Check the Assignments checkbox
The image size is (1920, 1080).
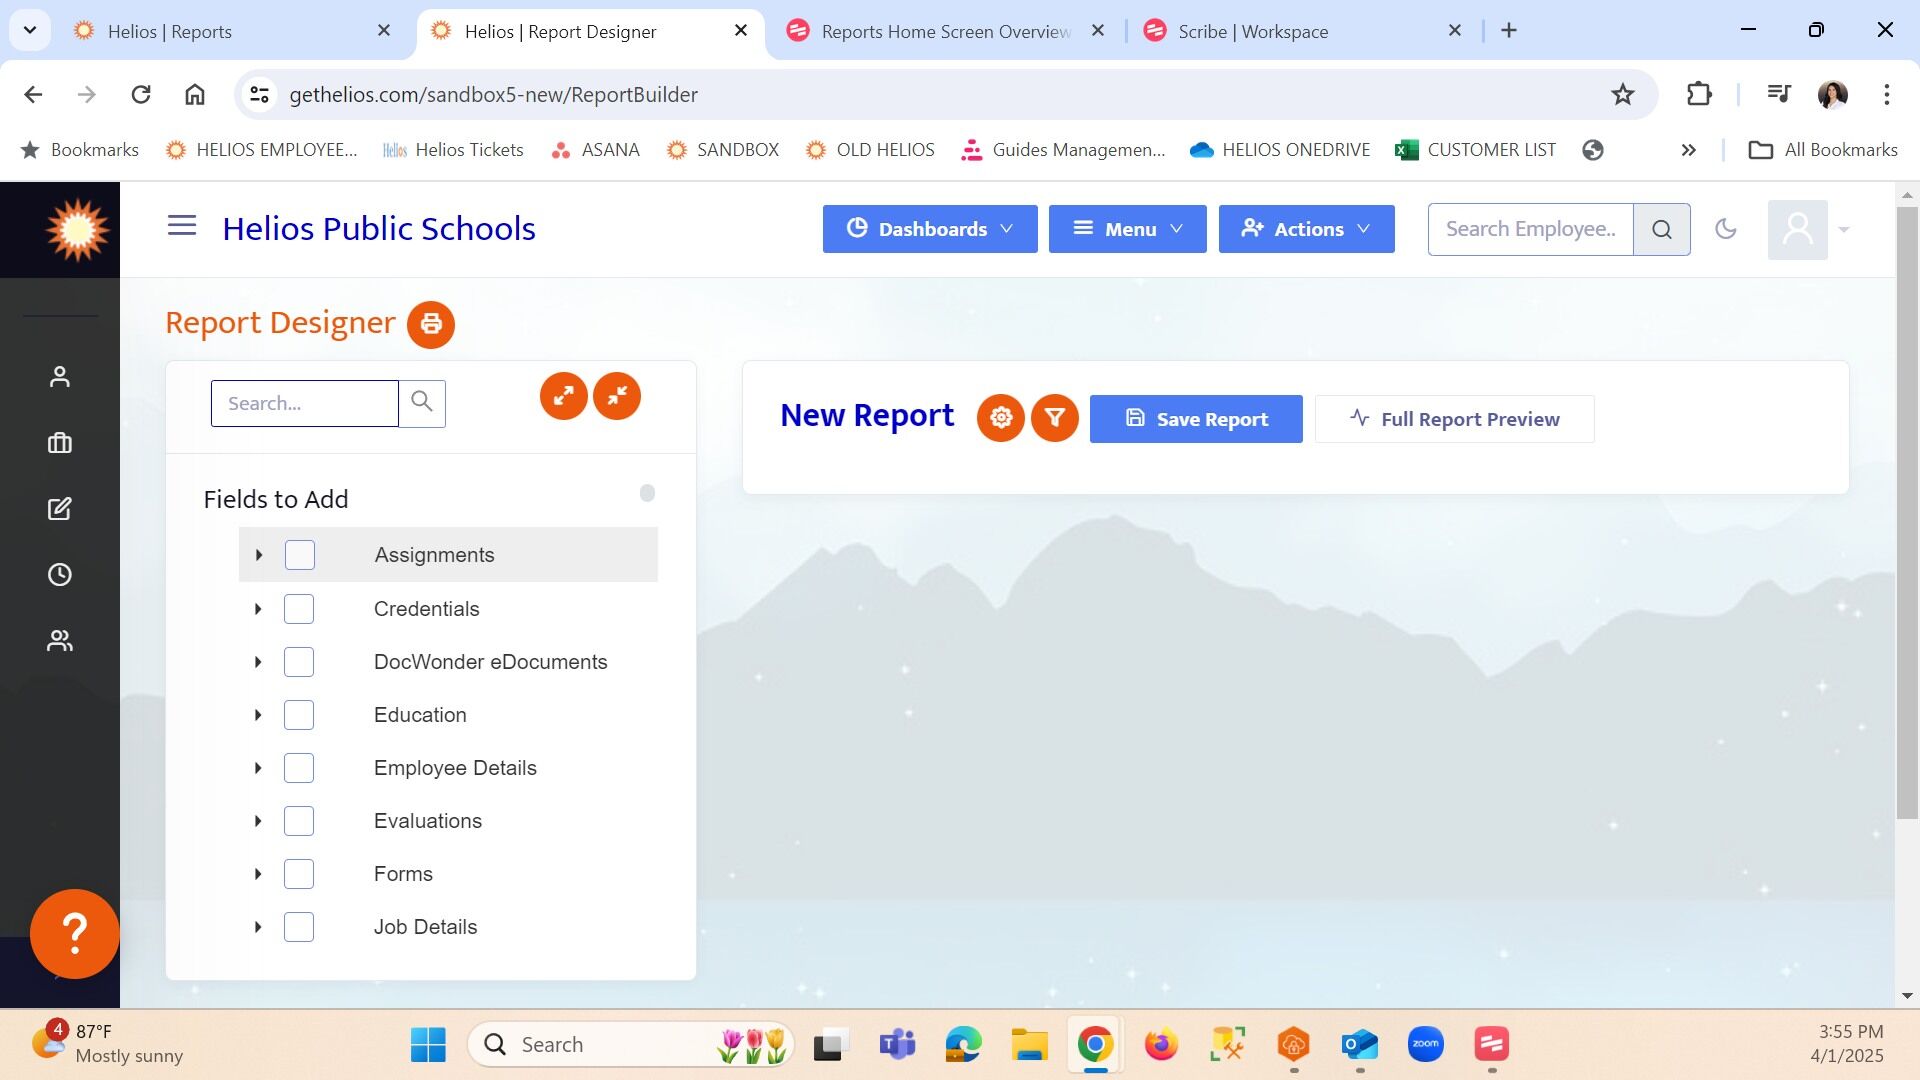click(x=300, y=555)
